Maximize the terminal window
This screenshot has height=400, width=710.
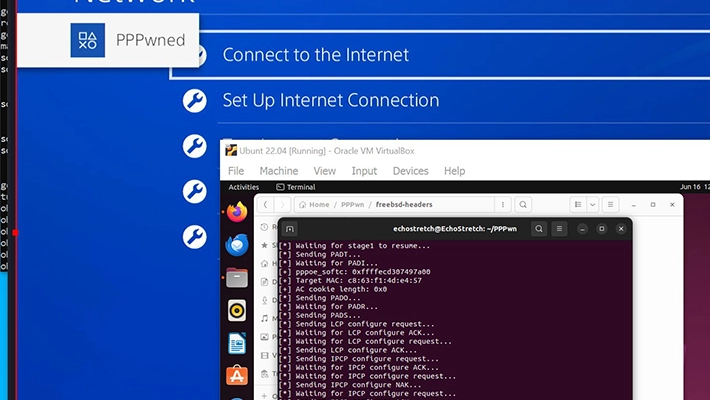[602, 229]
